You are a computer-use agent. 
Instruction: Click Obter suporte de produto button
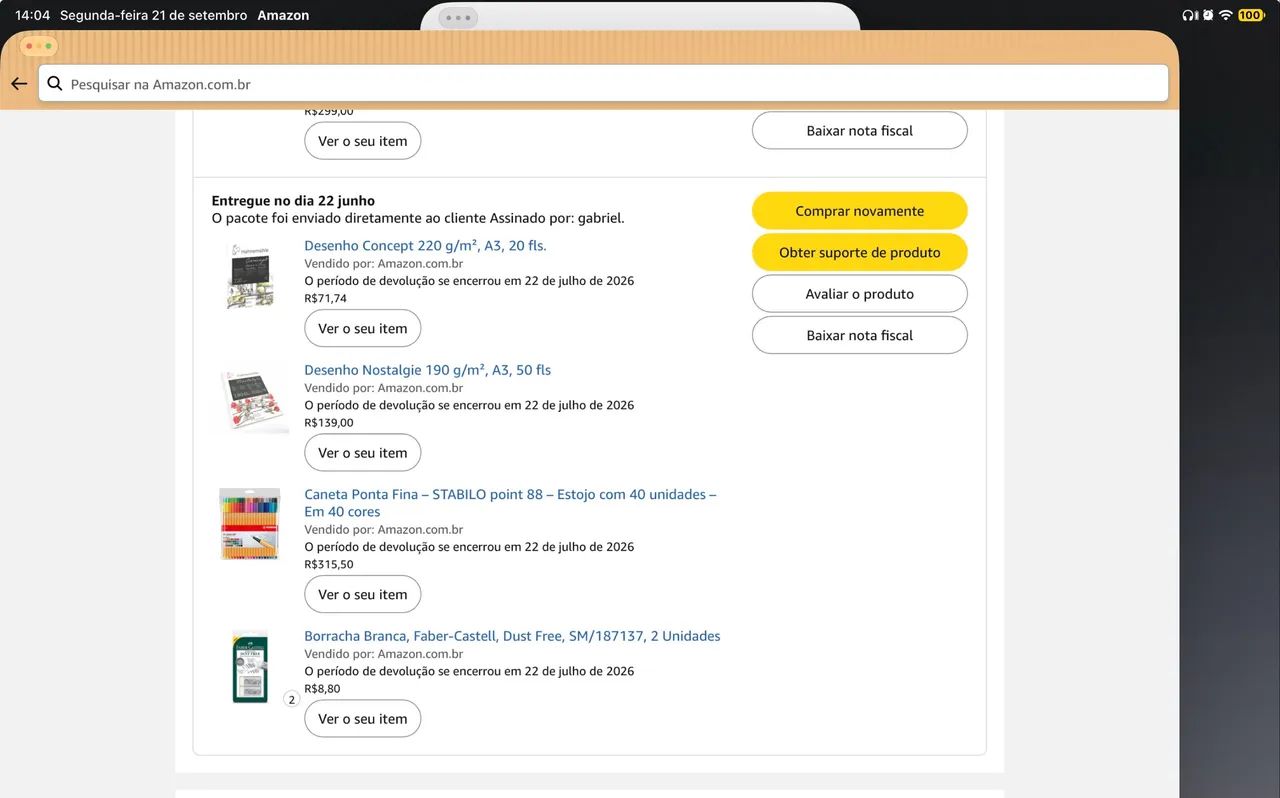[x=860, y=252]
